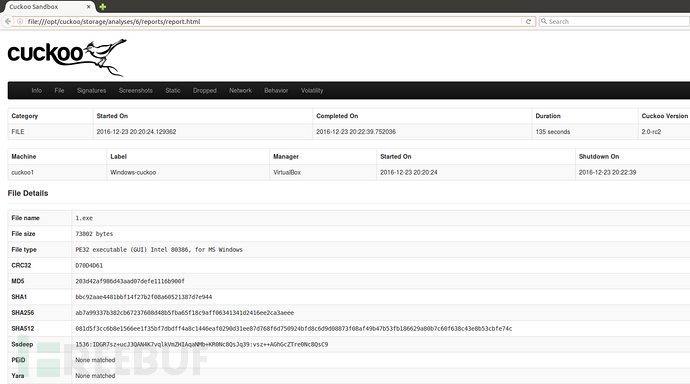690x384 pixels.
Task: Select the SHA512 hash value
Action: click(x=294, y=329)
